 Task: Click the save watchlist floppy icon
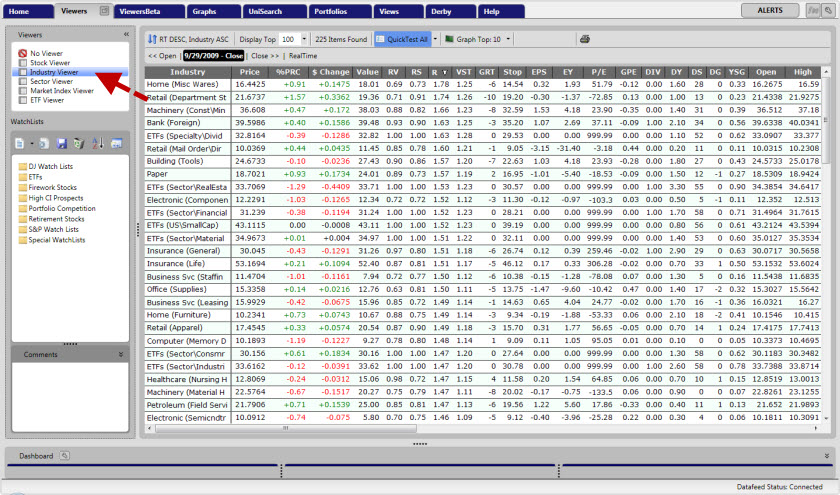click(x=62, y=145)
